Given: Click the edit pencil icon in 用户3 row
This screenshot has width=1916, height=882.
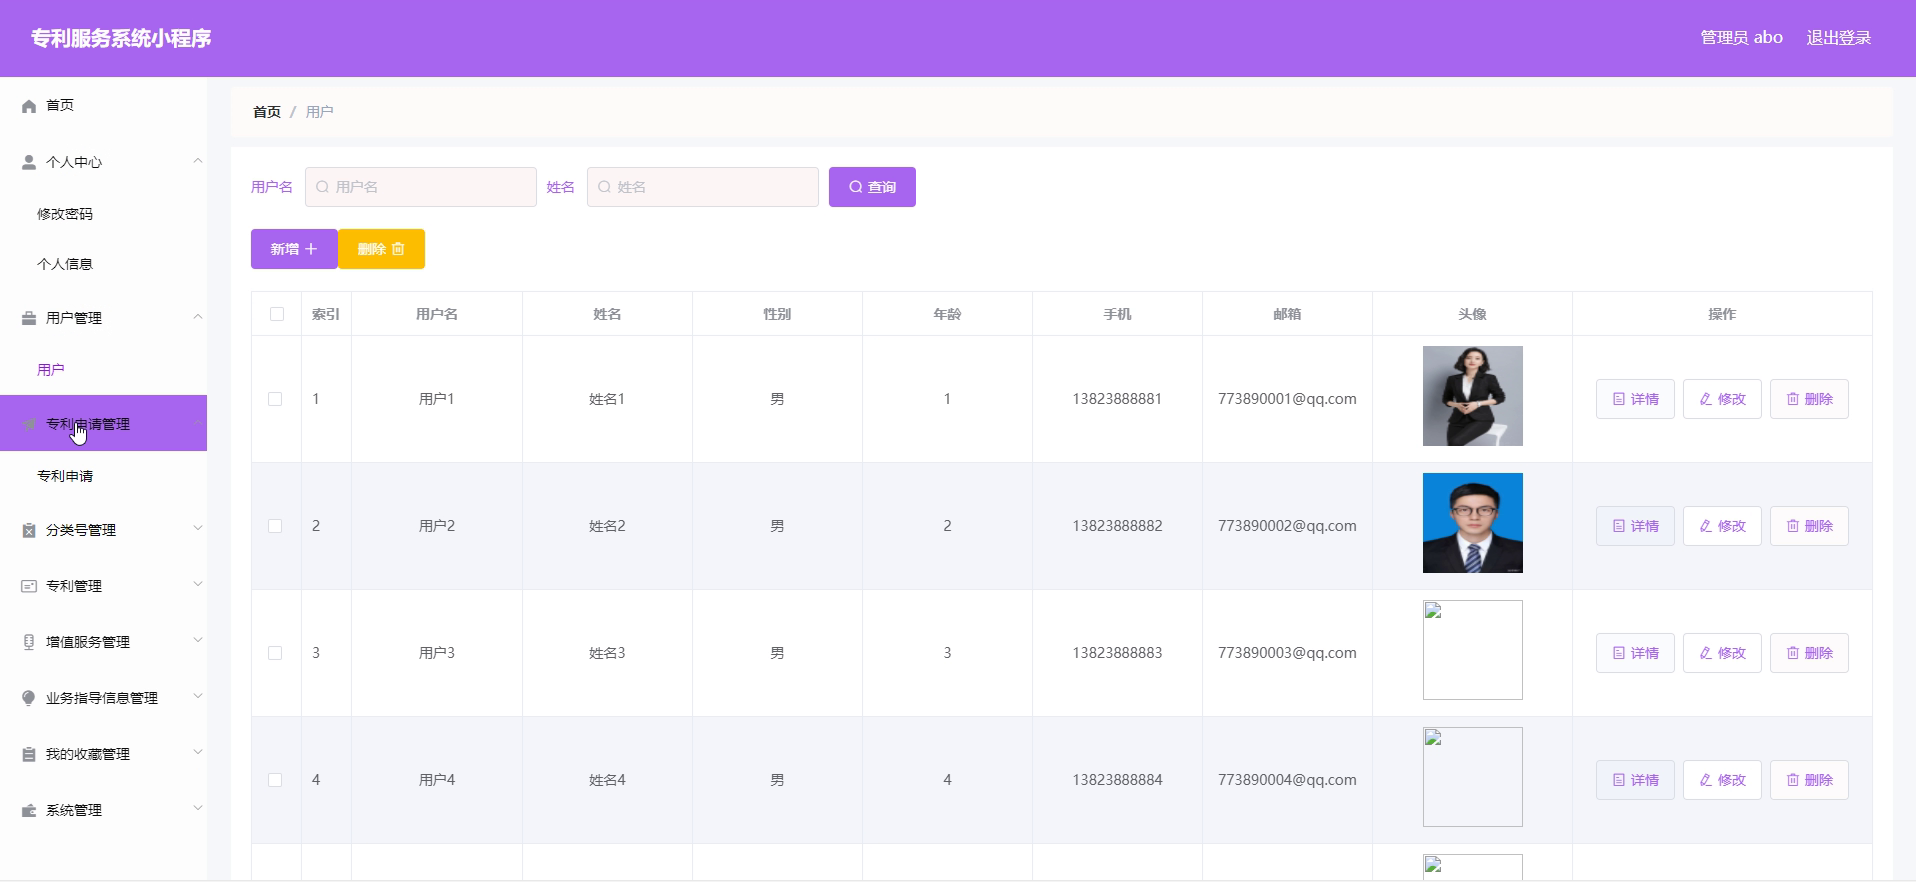Looking at the screenshot, I should tap(1706, 653).
